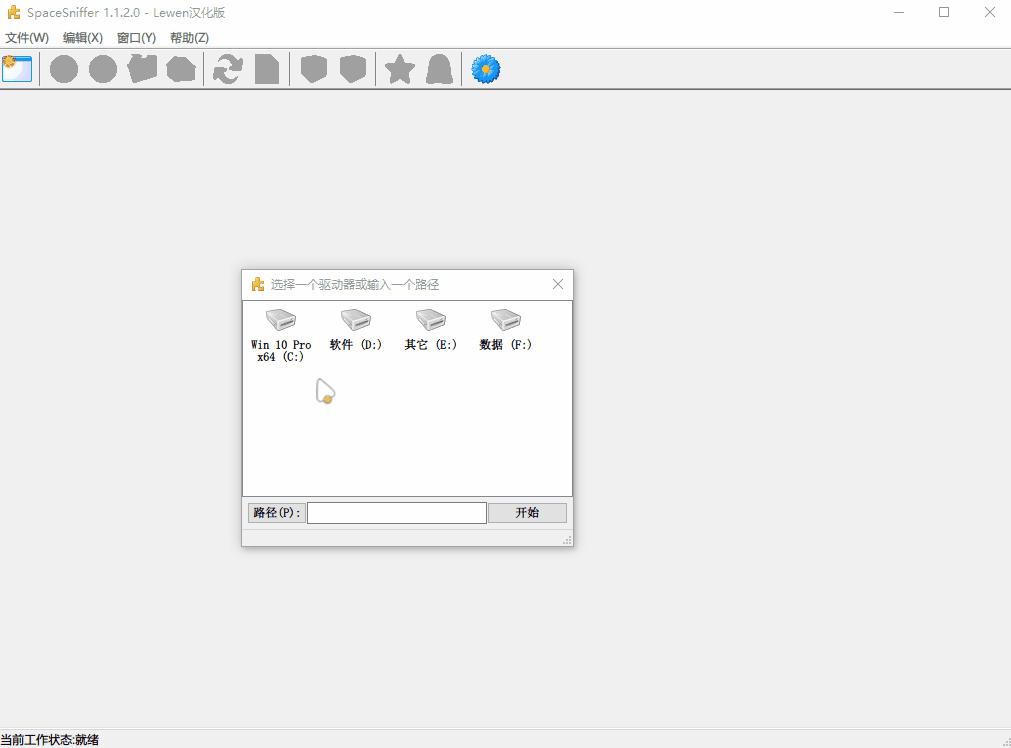The height and width of the screenshot is (748, 1011).
Task: Choose the 数据 (F:) drive
Action: coord(506,329)
